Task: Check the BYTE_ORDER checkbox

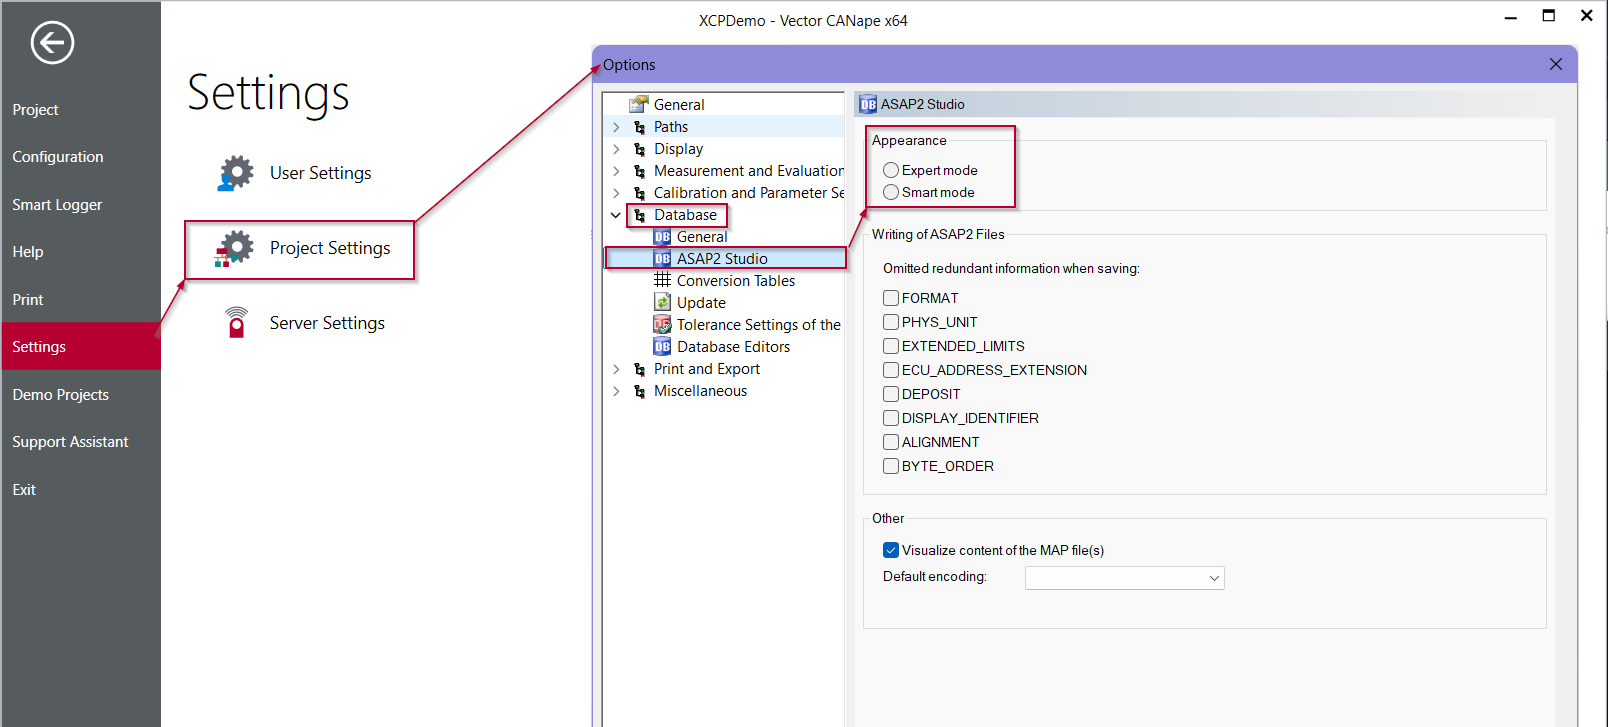Action: 891,466
